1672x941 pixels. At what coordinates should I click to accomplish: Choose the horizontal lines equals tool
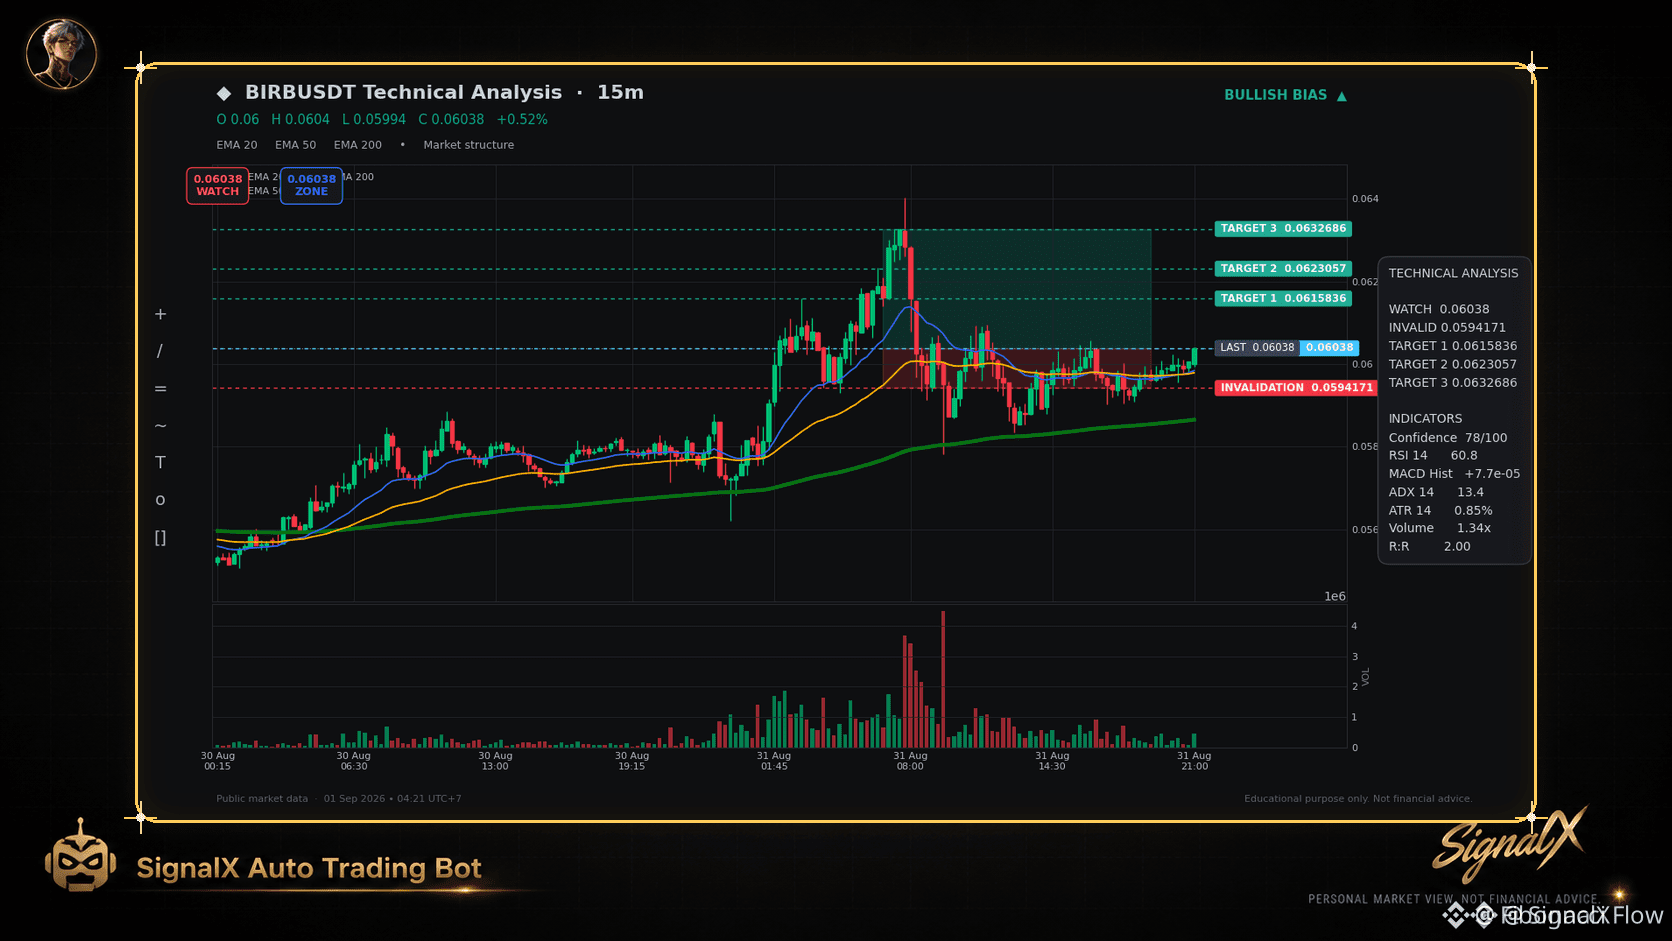(x=160, y=389)
